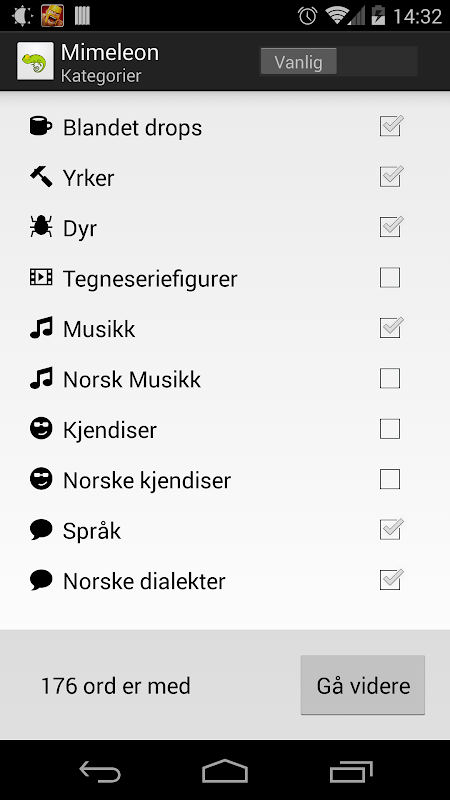This screenshot has width=450, height=800.
Task: Tap the hammer icon next to Yrker
Action: click(41, 177)
